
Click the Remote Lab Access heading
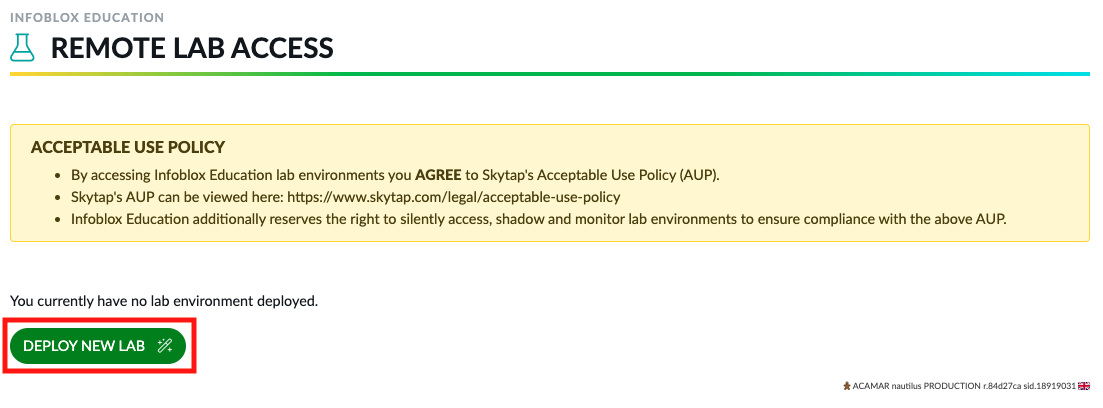point(192,47)
